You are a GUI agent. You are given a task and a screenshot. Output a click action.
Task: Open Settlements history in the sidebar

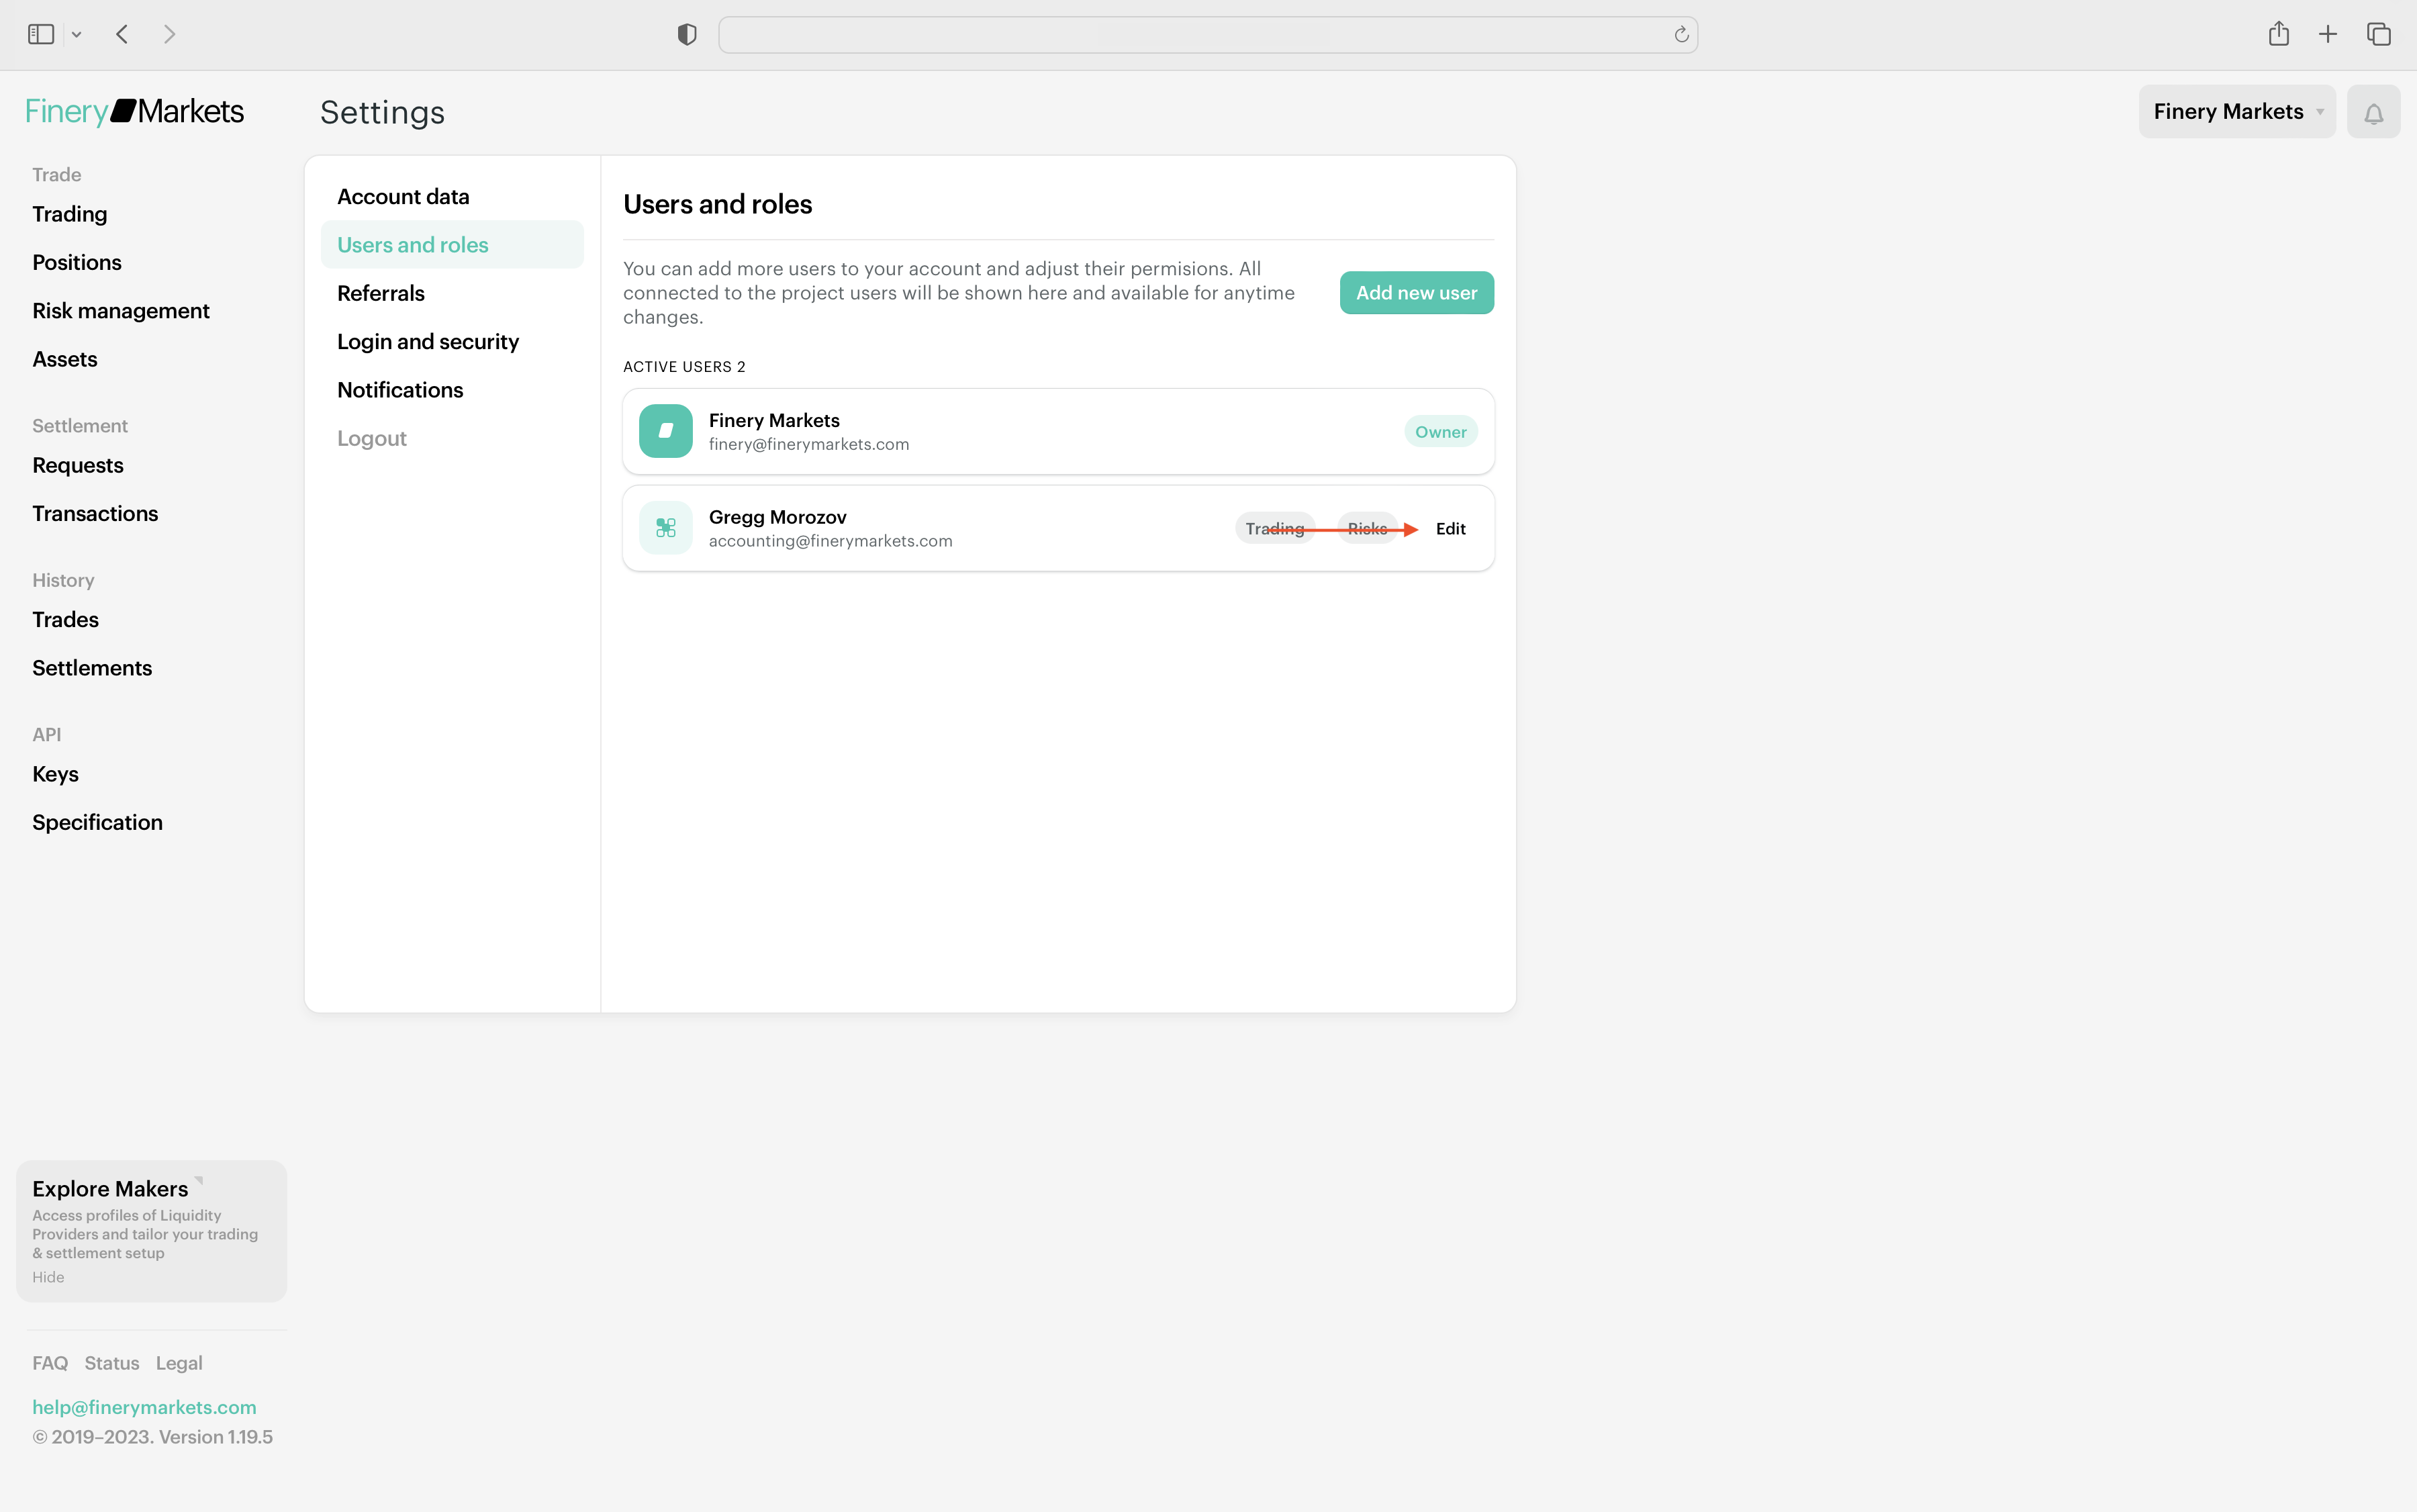point(92,668)
